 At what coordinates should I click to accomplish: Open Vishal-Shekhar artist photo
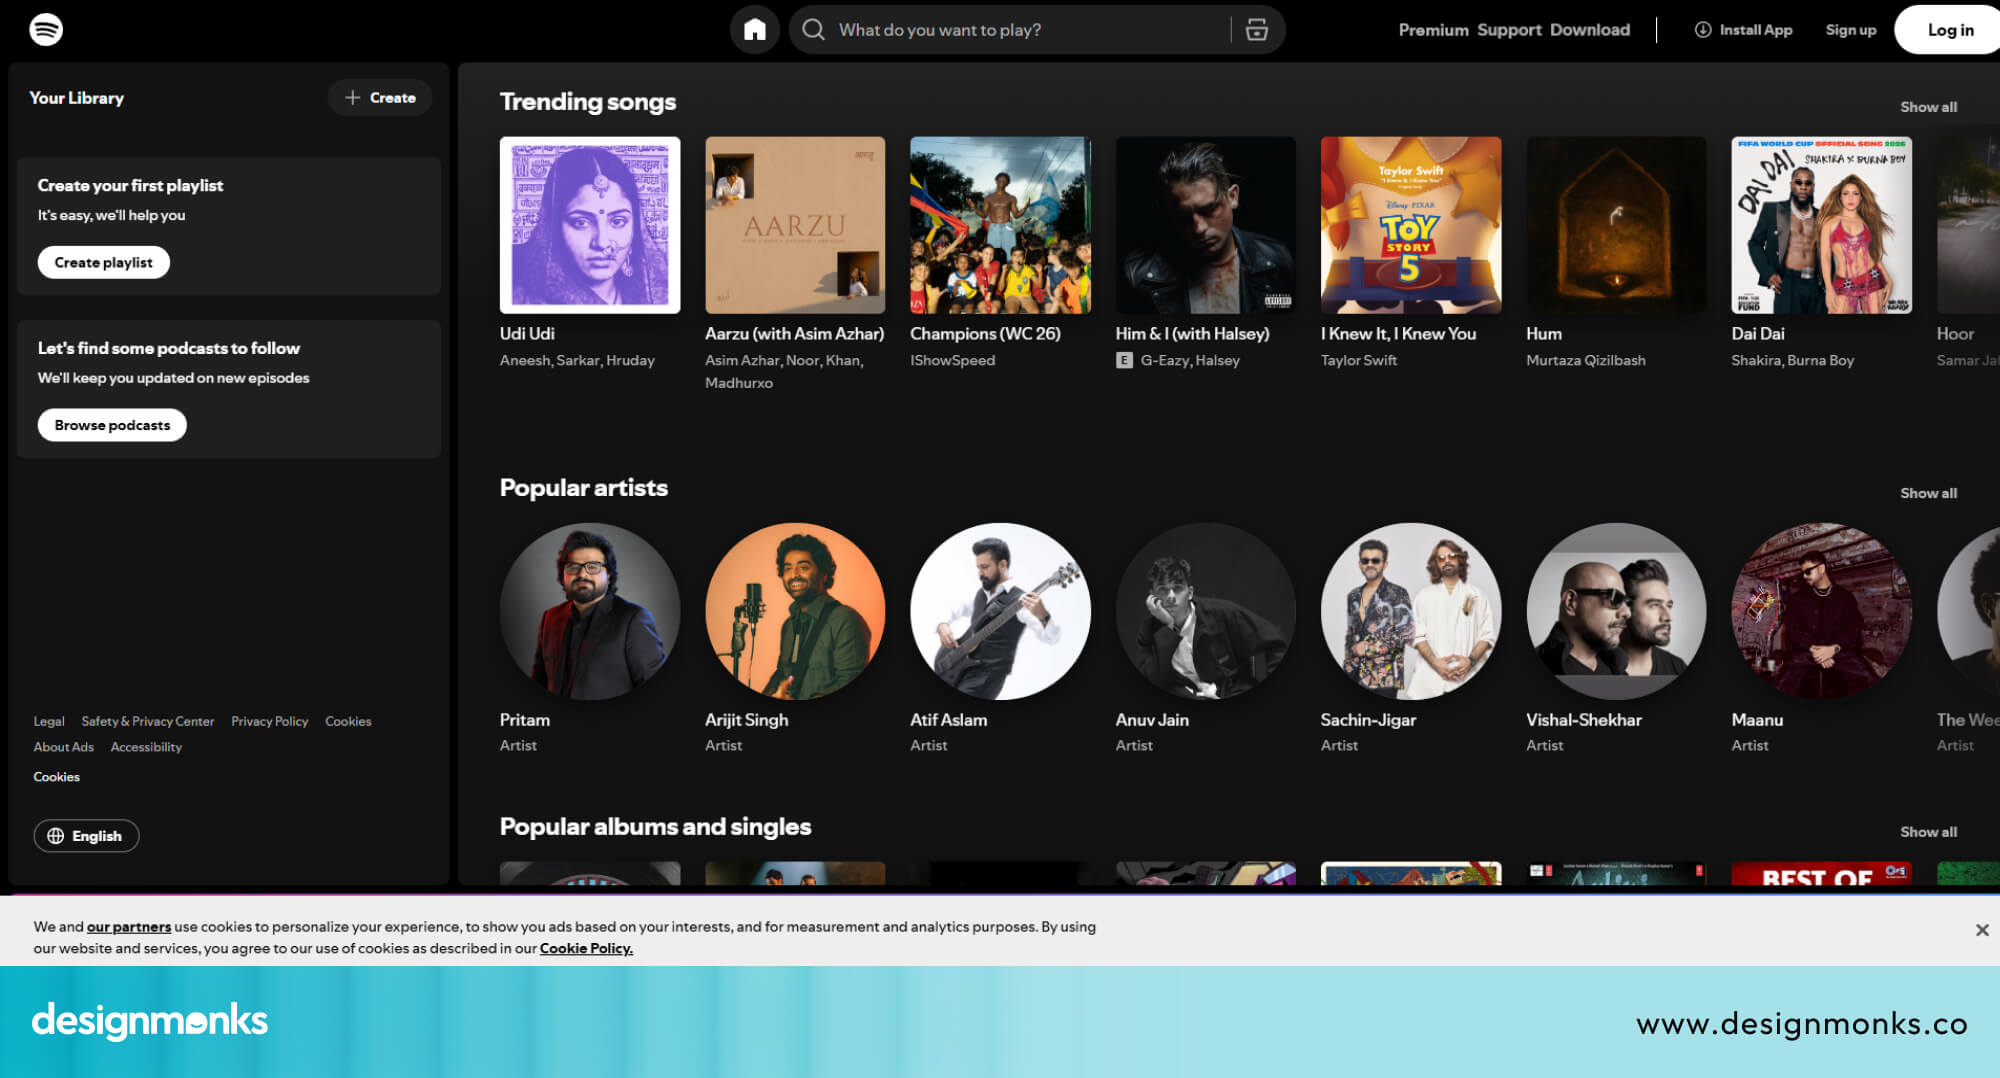[x=1616, y=611]
